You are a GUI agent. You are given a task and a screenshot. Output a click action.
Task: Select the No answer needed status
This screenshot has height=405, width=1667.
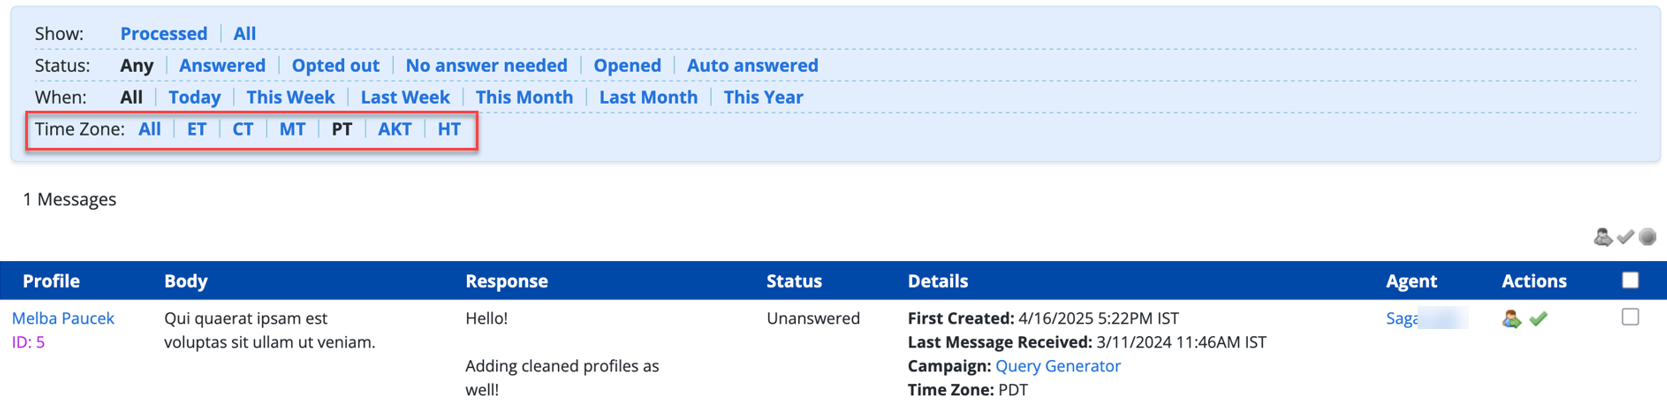click(x=486, y=65)
